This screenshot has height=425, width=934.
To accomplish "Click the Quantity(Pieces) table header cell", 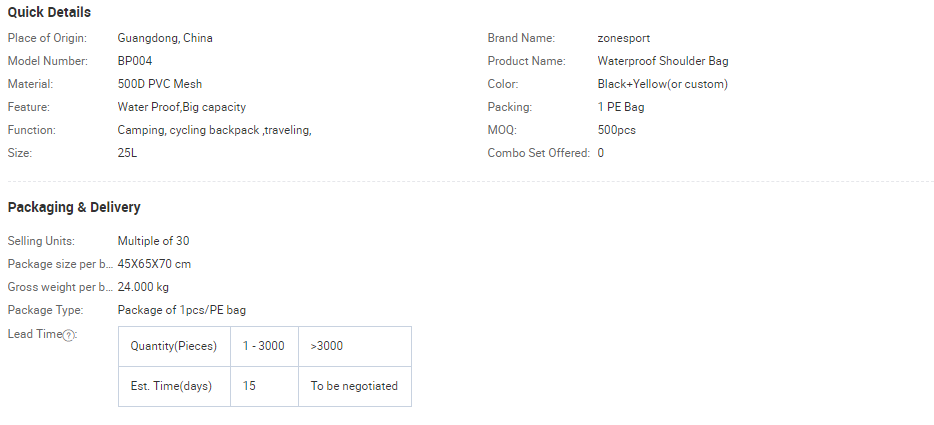I will 175,346.
